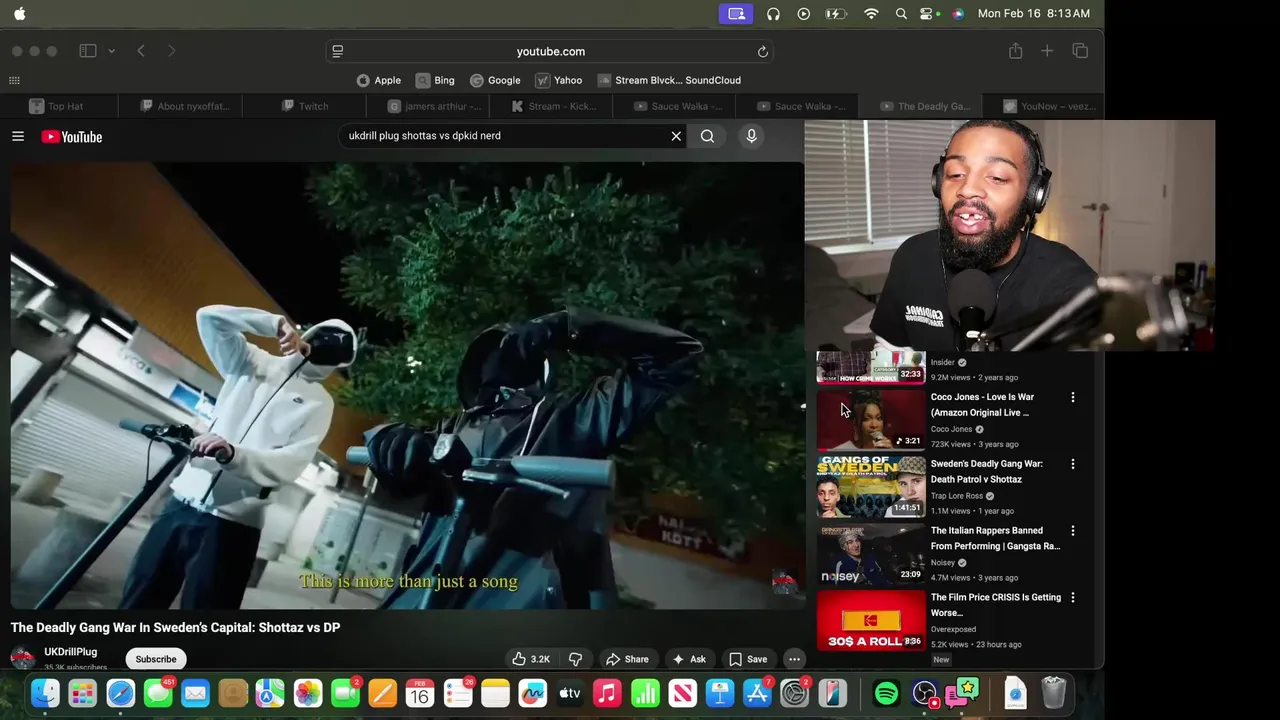Open the Dock Calendar showing 16
1280x720 pixels.
point(420,693)
